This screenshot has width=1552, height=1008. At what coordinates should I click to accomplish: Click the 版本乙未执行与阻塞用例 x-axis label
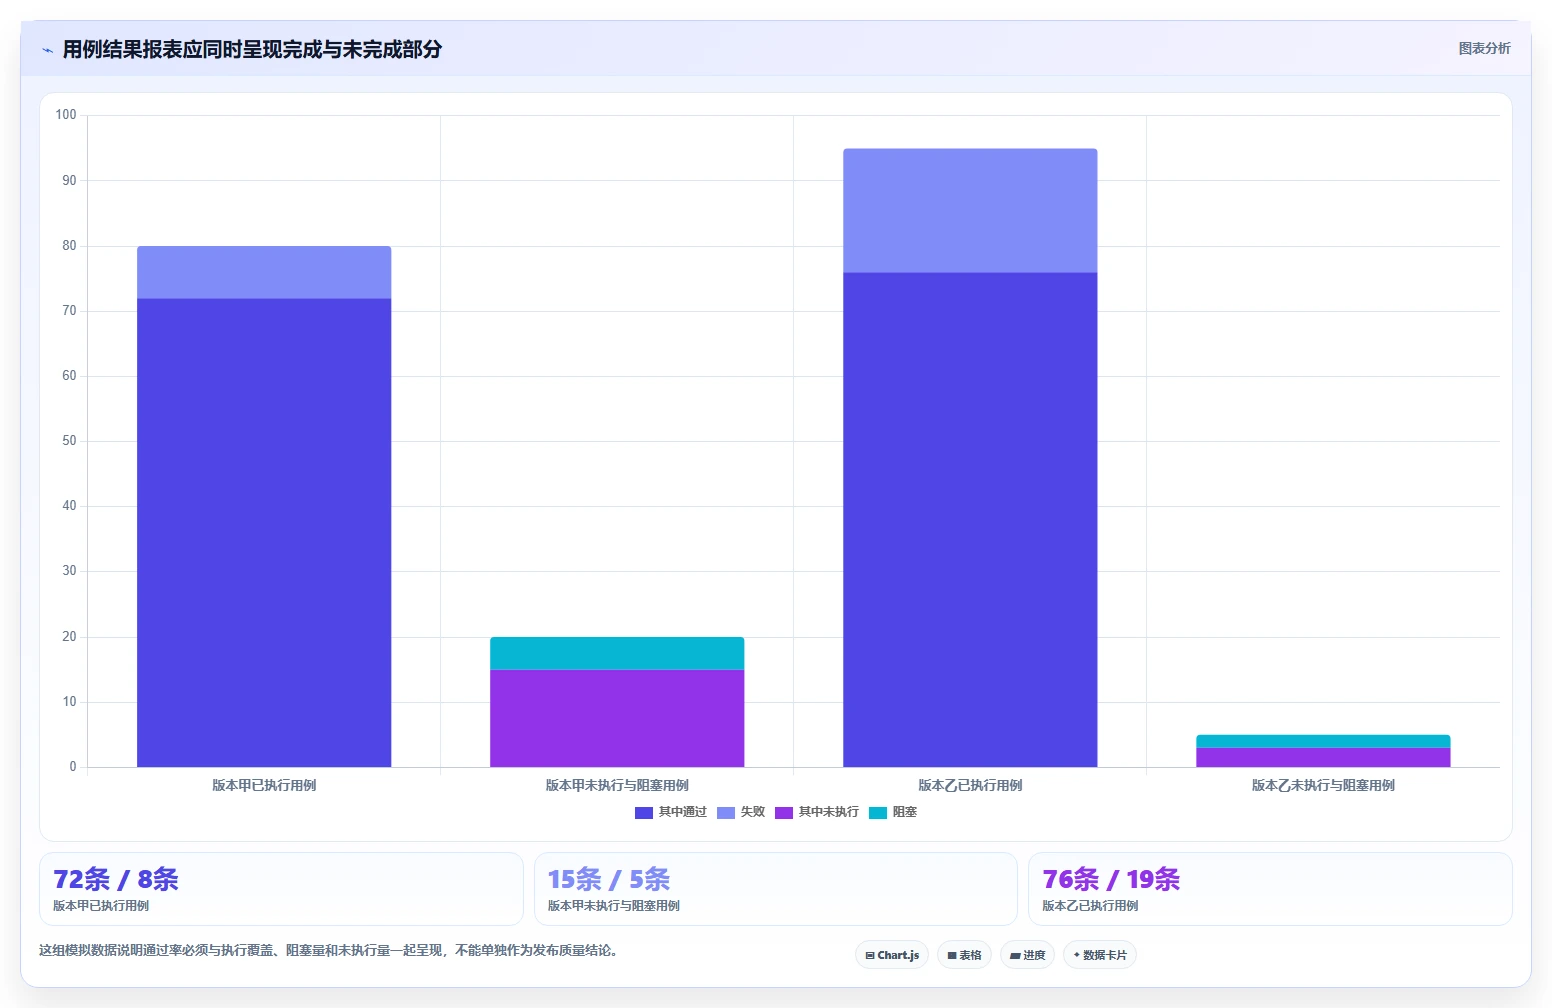pyautogui.click(x=1323, y=785)
